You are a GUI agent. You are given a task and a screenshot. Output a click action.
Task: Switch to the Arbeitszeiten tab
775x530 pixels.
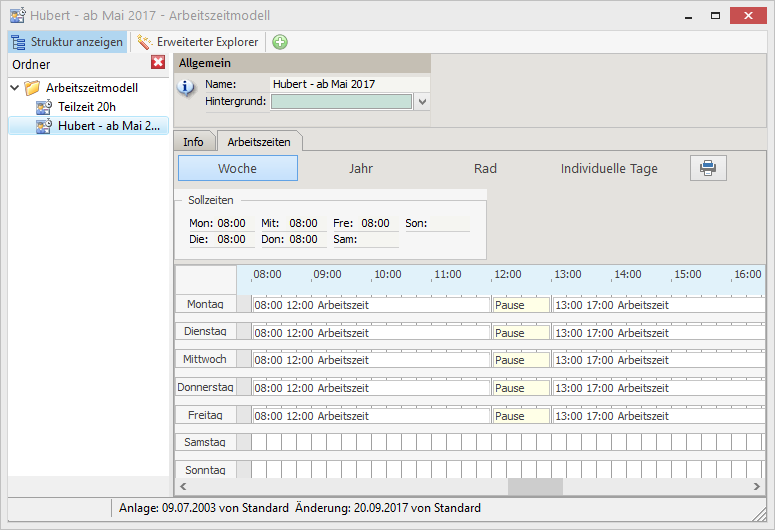260,142
